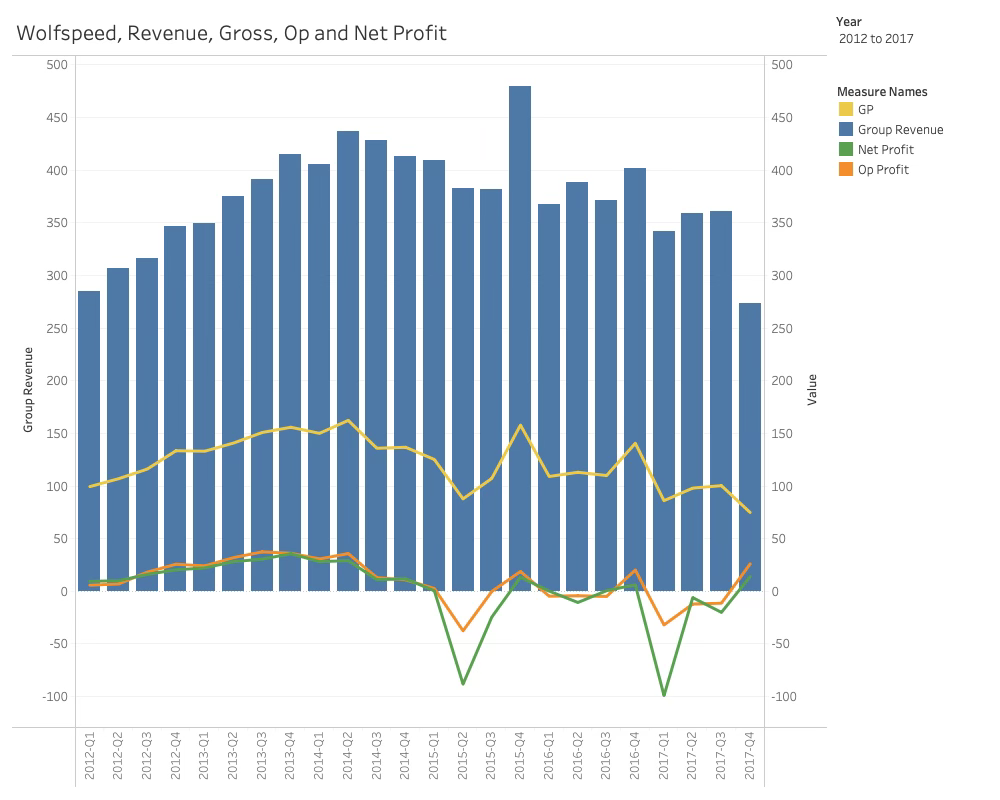Click the Measure Names legend title
Viewport: 1000px width, 800px height.
pyautogui.click(x=882, y=92)
